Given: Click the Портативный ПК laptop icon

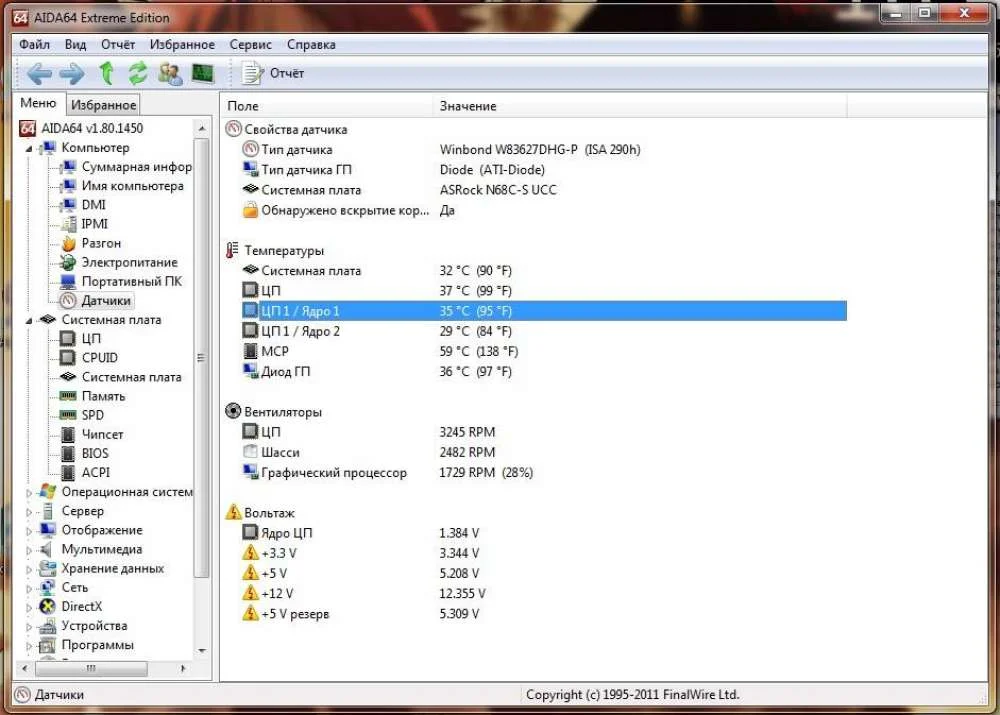Looking at the screenshot, I should [68, 281].
